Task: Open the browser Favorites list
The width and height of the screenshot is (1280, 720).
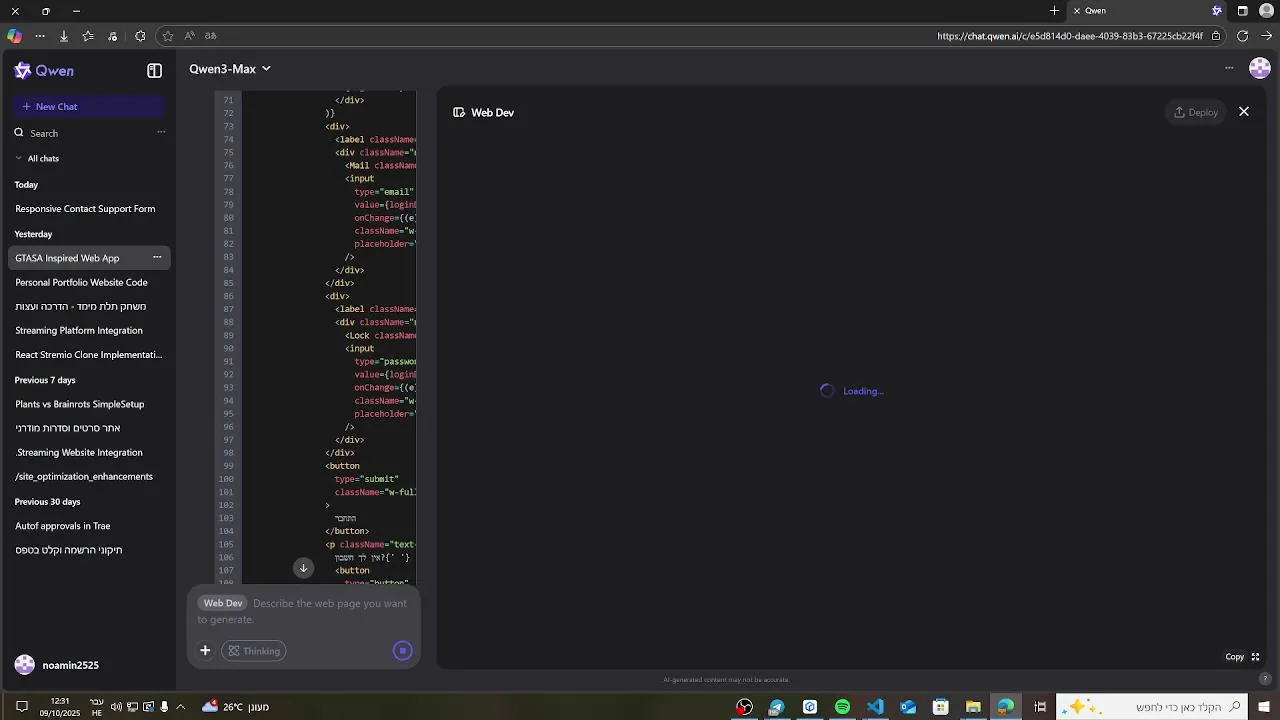Action: coord(88,36)
